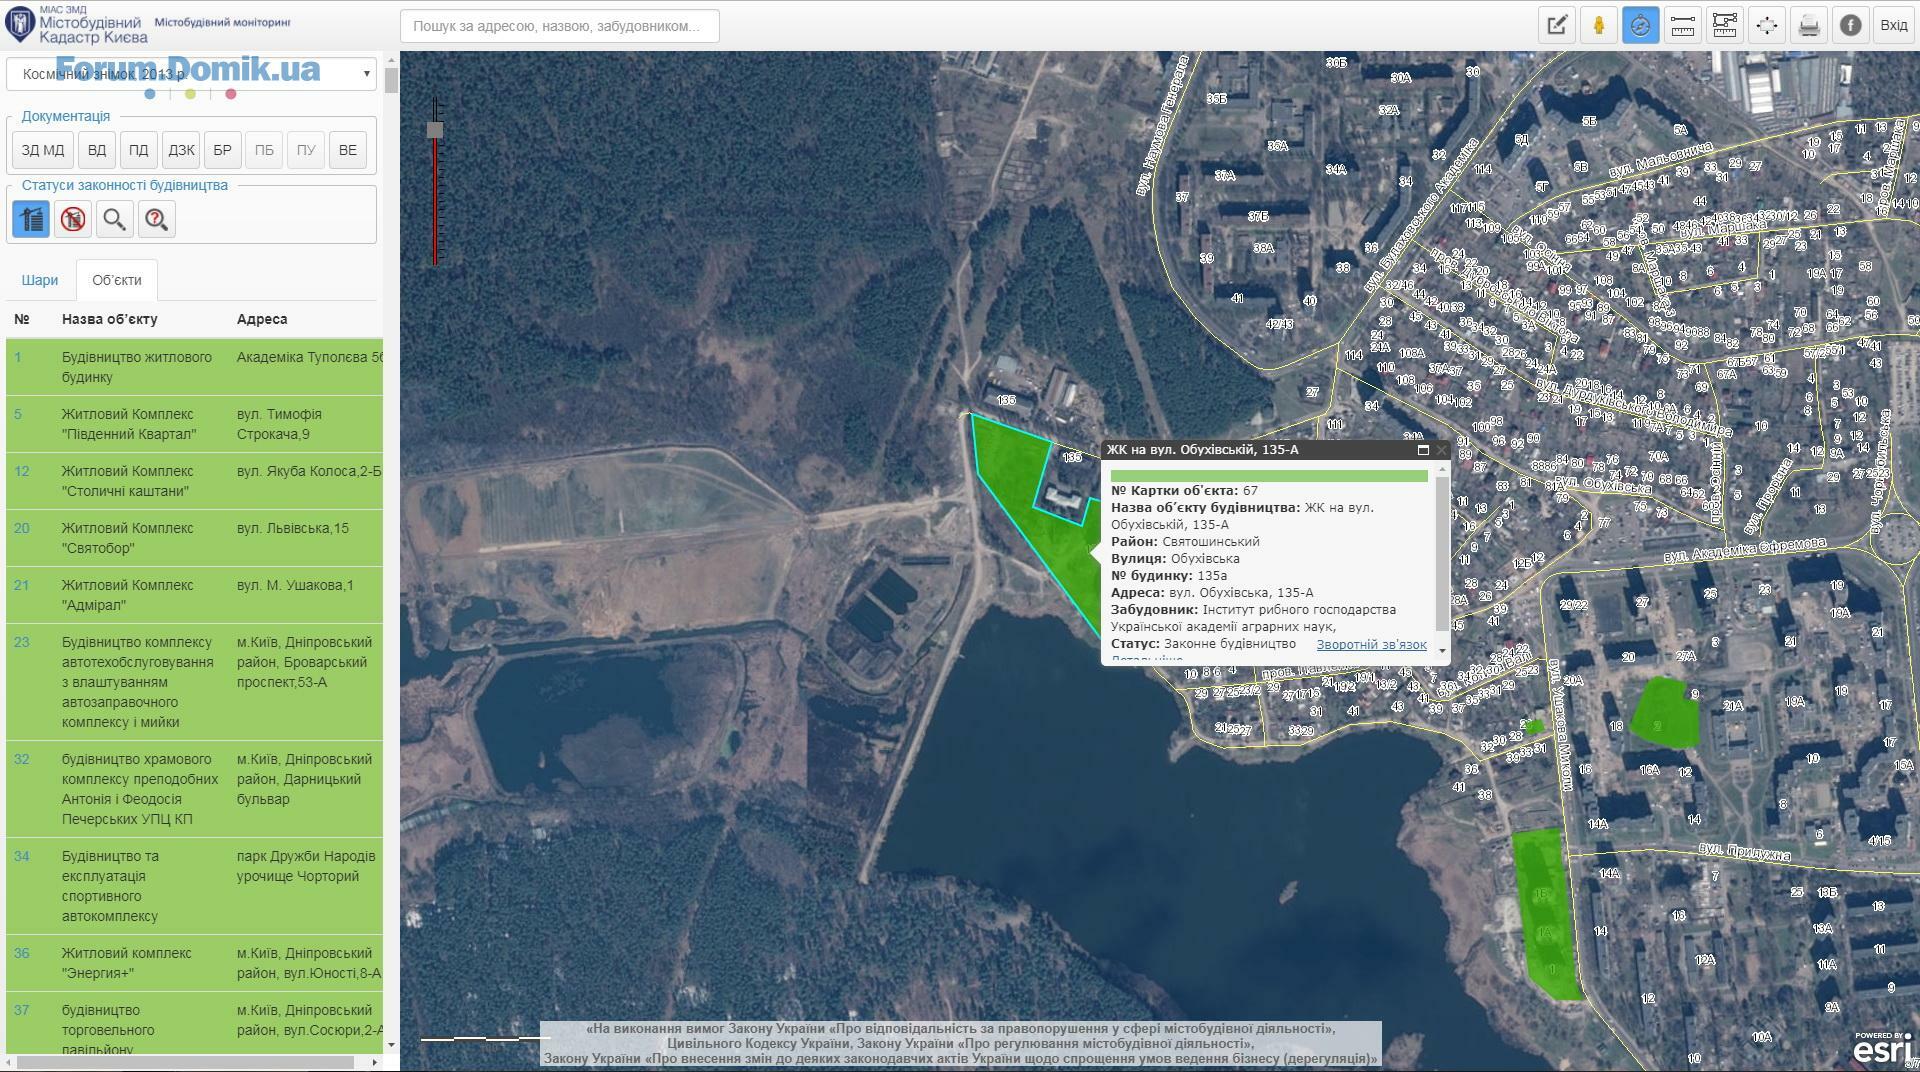Adjust the map zoom slider handle
The width and height of the screenshot is (1920, 1072).
(434, 130)
